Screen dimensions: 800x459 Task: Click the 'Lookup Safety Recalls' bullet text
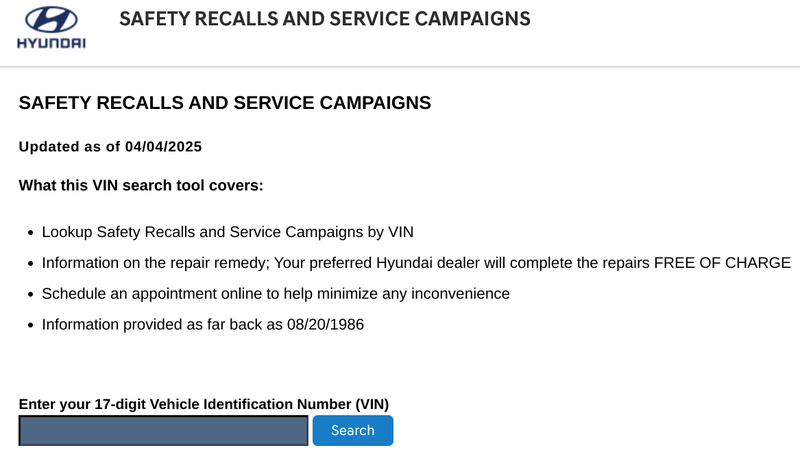227,232
